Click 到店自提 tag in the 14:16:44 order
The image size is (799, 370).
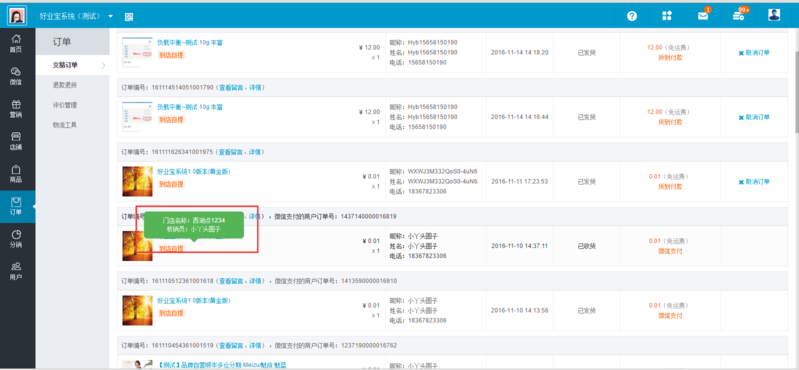point(171,119)
